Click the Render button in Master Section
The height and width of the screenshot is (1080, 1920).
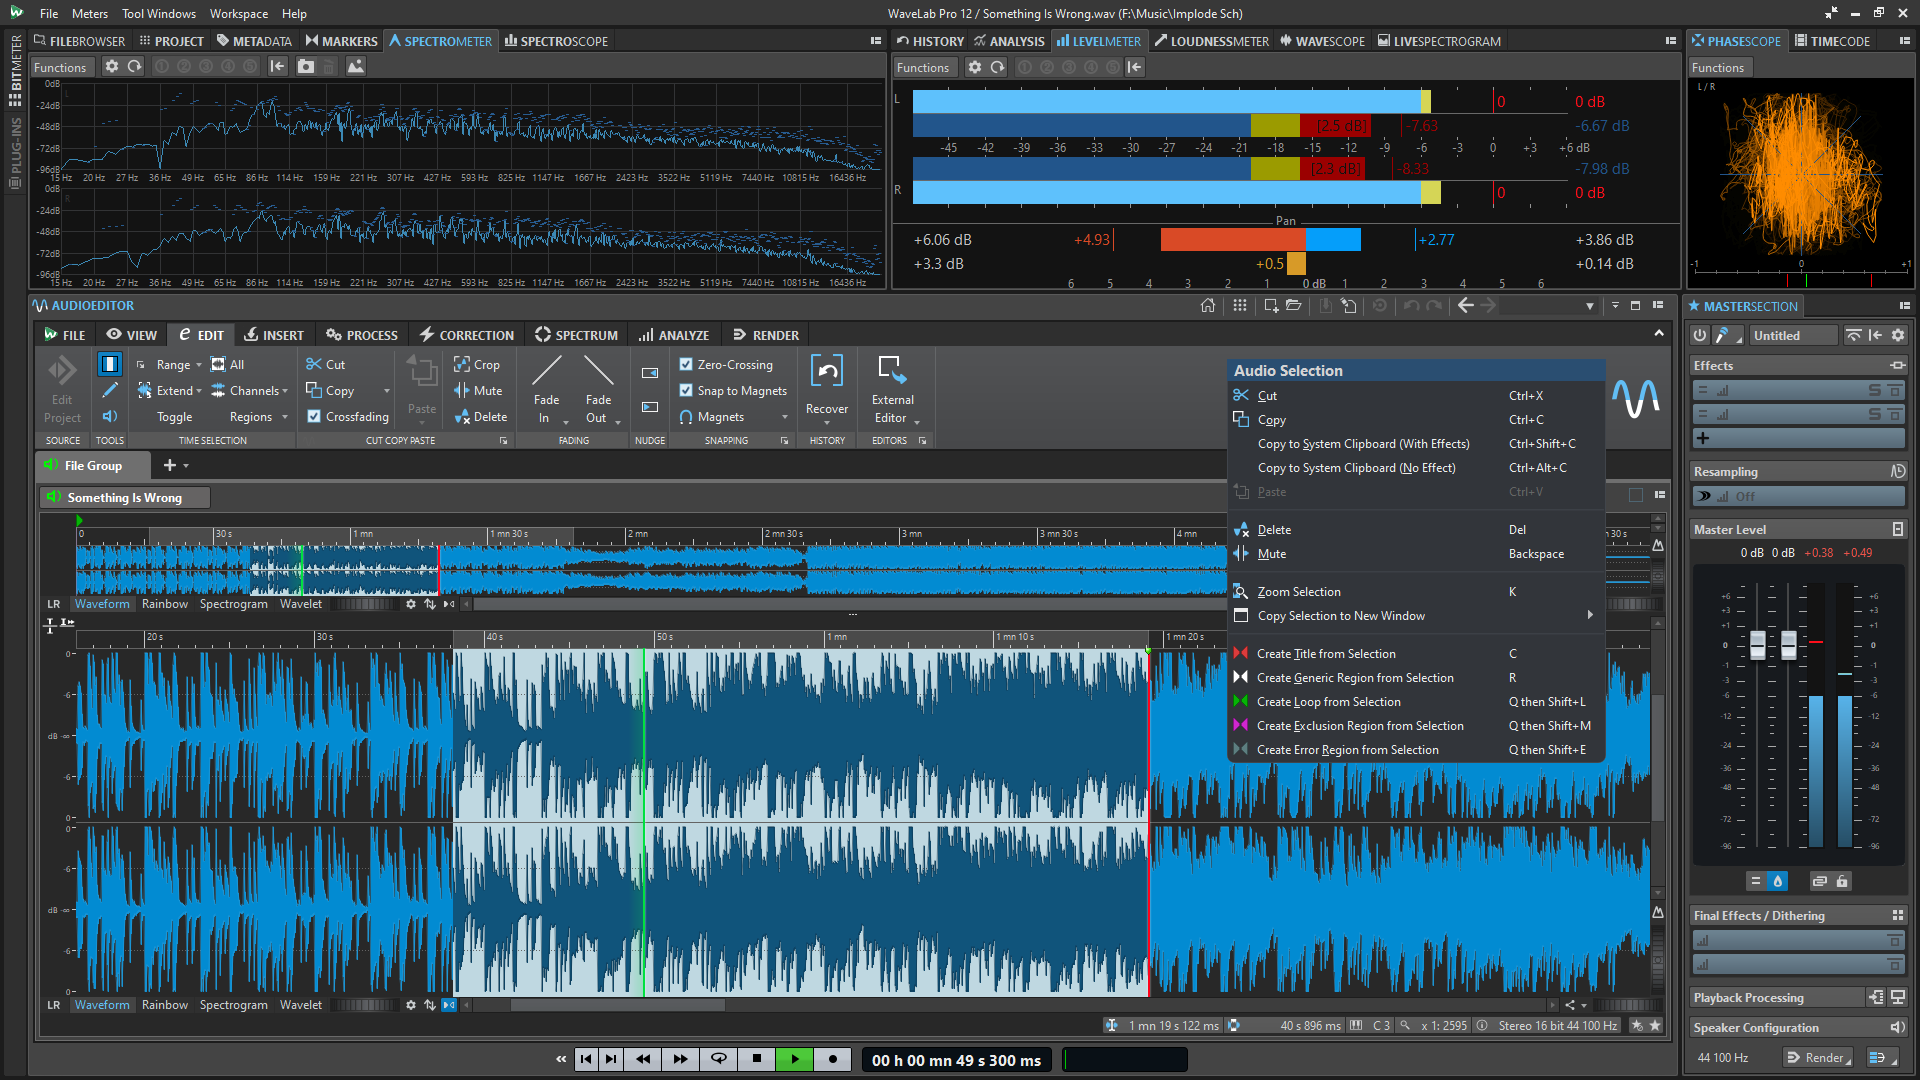click(1818, 1057)
